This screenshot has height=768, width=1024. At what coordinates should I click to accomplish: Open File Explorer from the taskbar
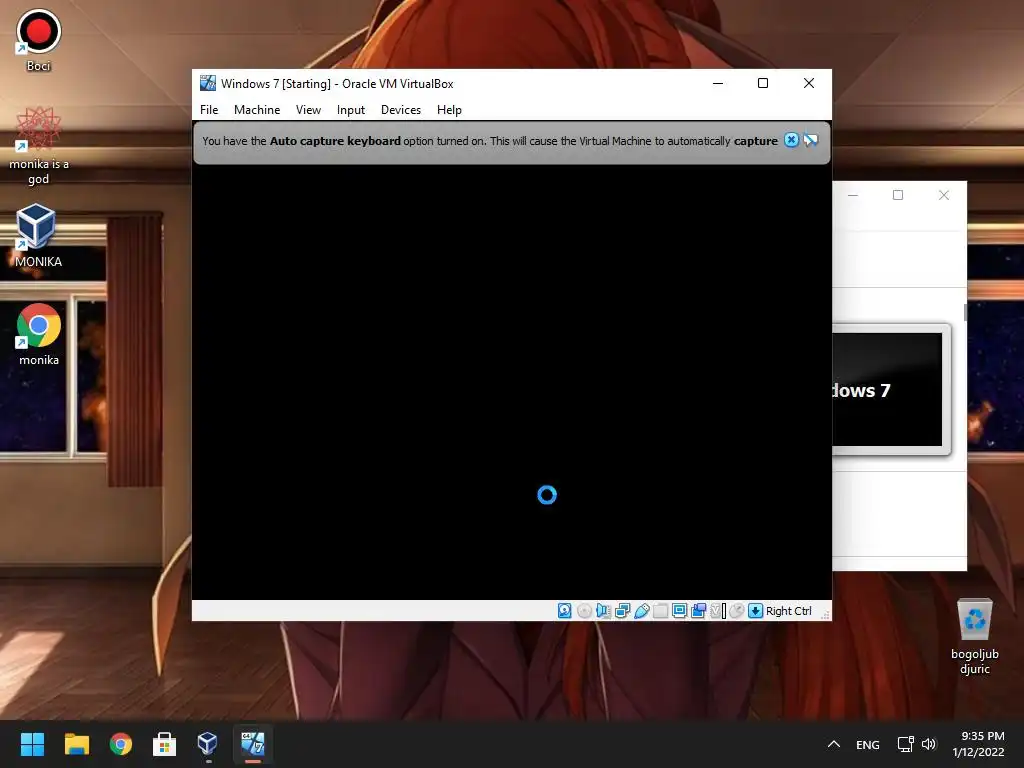coord(76,744)
